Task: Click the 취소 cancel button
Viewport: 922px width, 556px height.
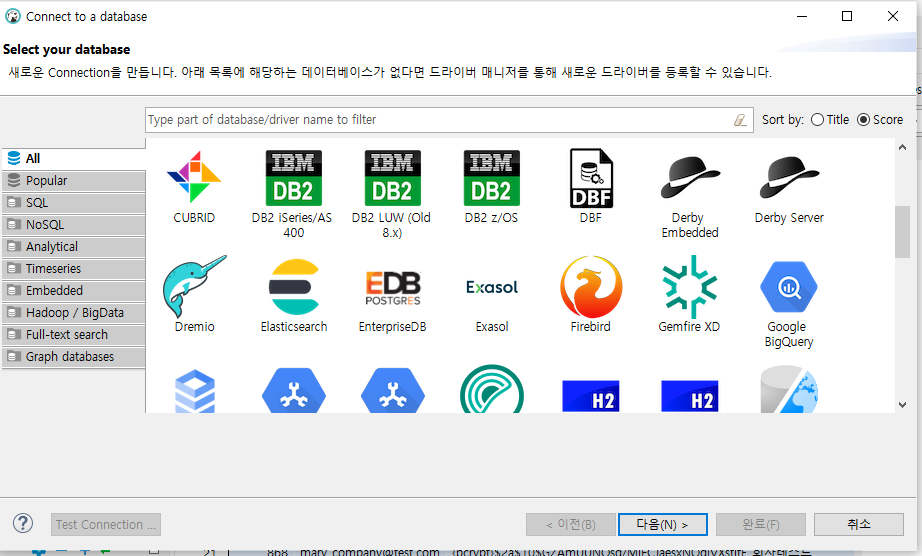Action: pos(858,524)
